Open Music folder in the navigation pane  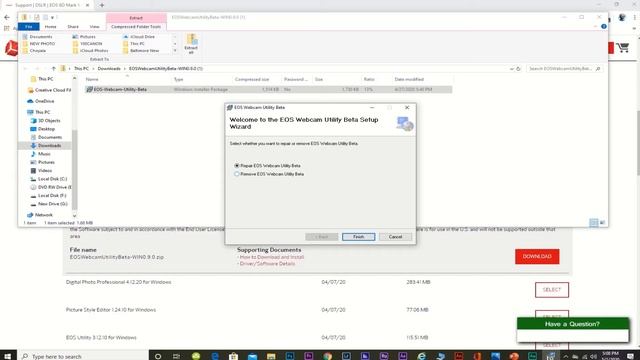[x=40, y=154]
